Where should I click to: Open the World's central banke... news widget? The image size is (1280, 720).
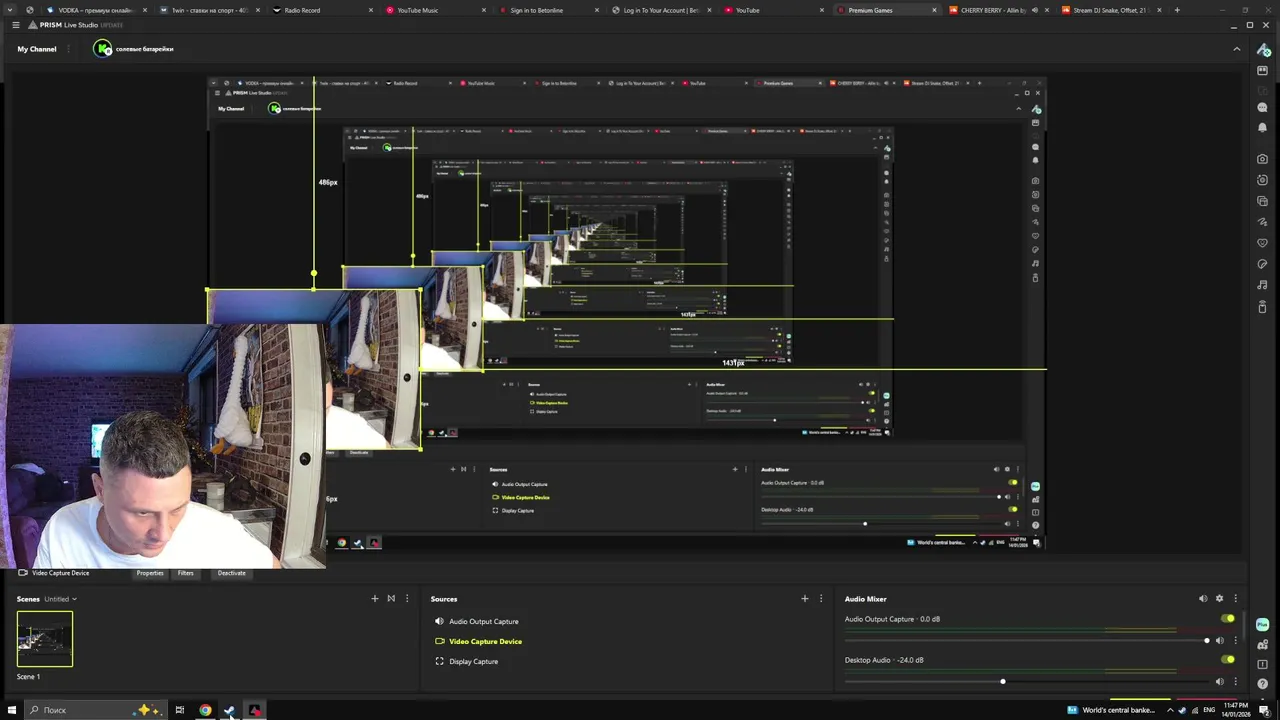tap(1110, 710)
